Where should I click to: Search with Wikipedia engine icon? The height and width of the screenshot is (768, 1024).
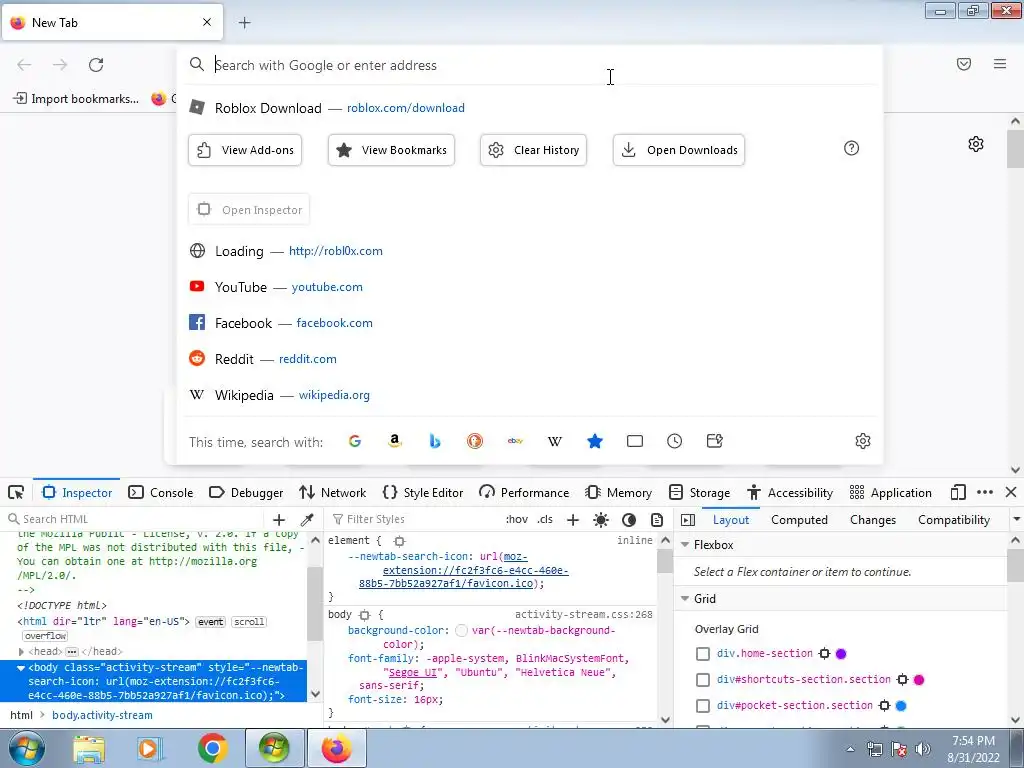pos(554,441)
